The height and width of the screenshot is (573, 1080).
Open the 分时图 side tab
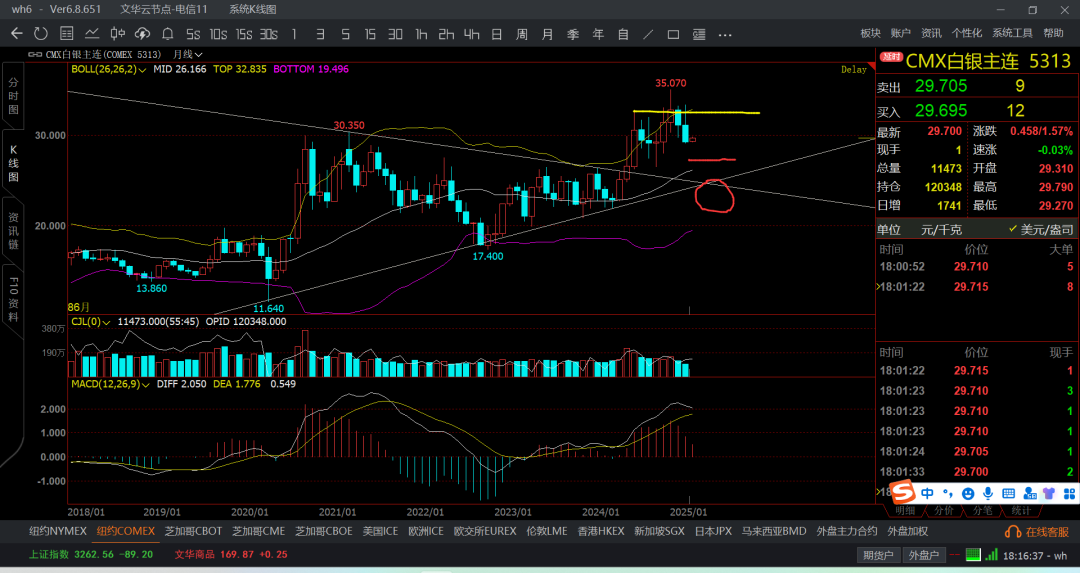pos(13,96)
